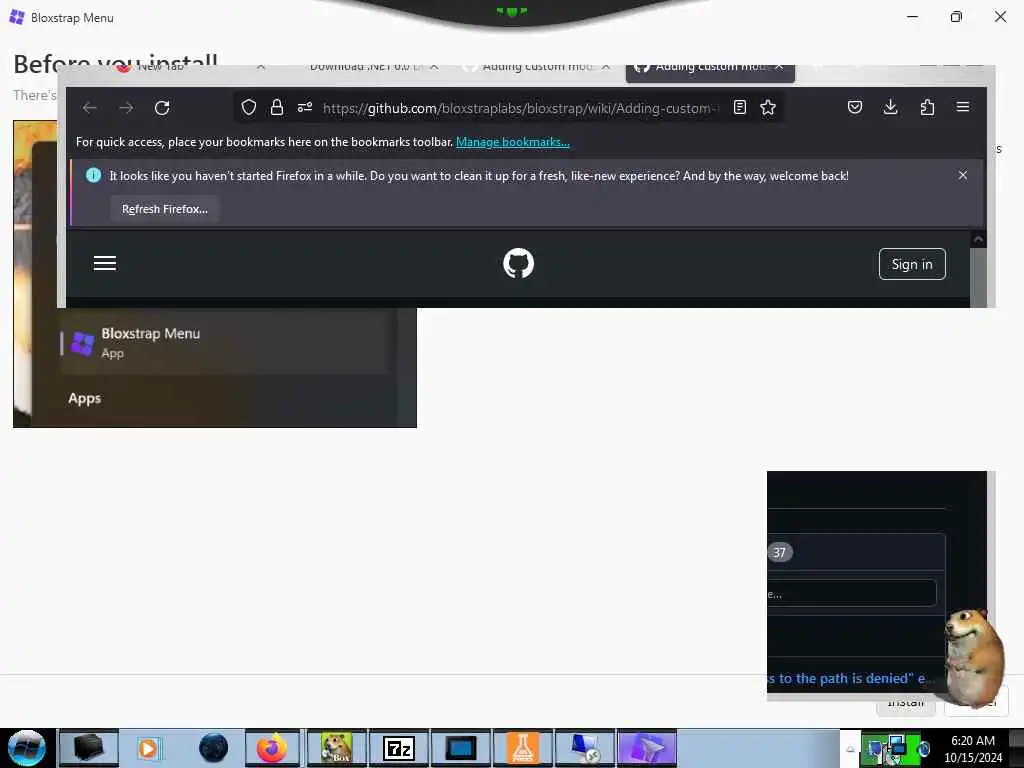Click the info icon in the Firefox notification

point(93,175)
